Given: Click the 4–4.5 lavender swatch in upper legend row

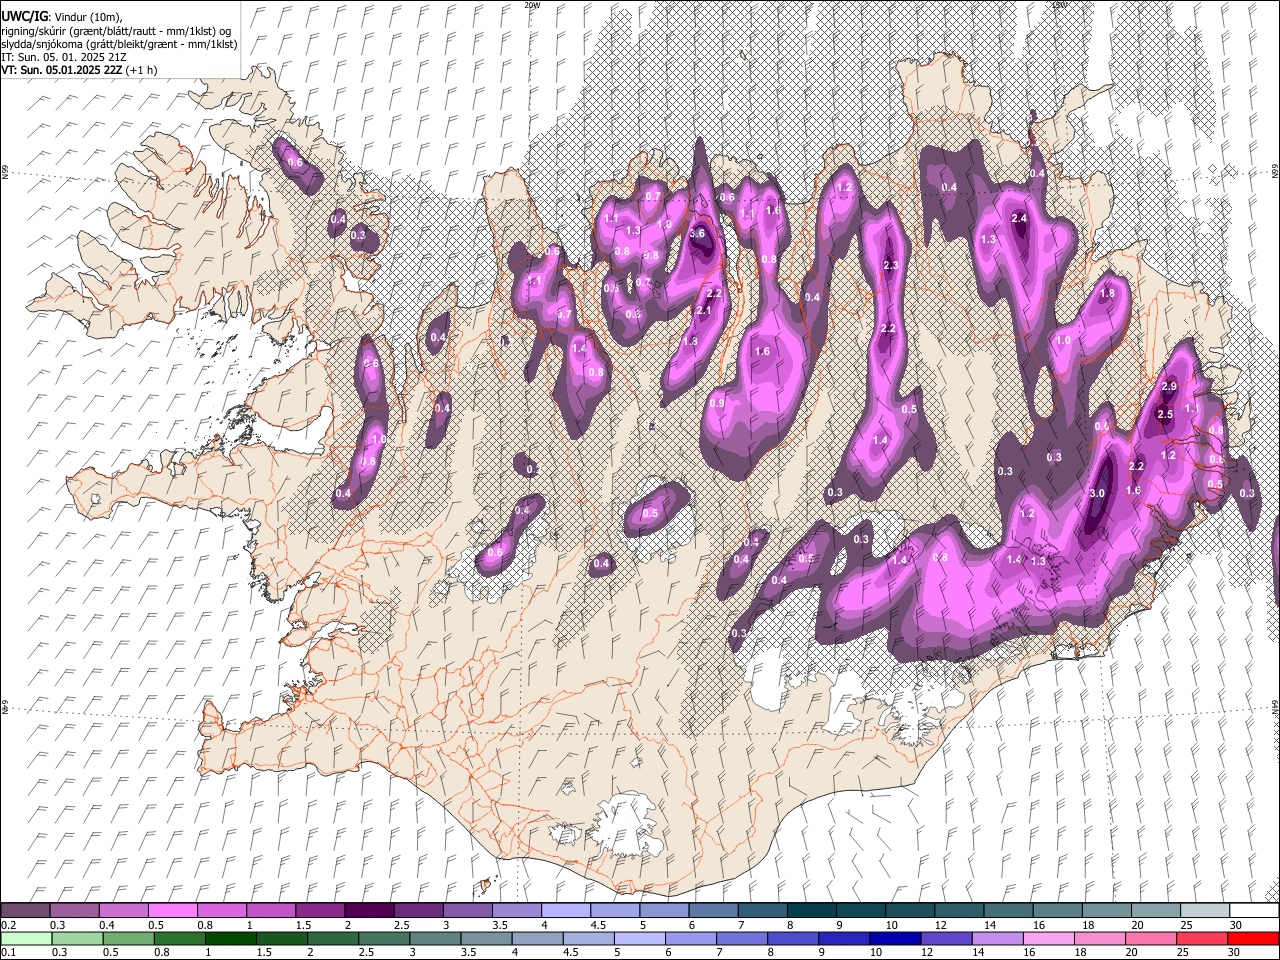Looking at the screenshot, I should (x=564, y=911).
